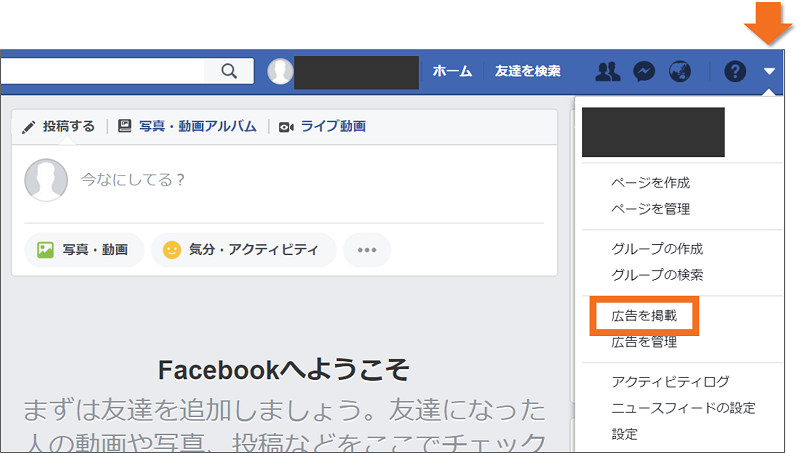Choose グループの作成 from the menu
The width and height of the screenshot is (800, 453).
[657, 249]
